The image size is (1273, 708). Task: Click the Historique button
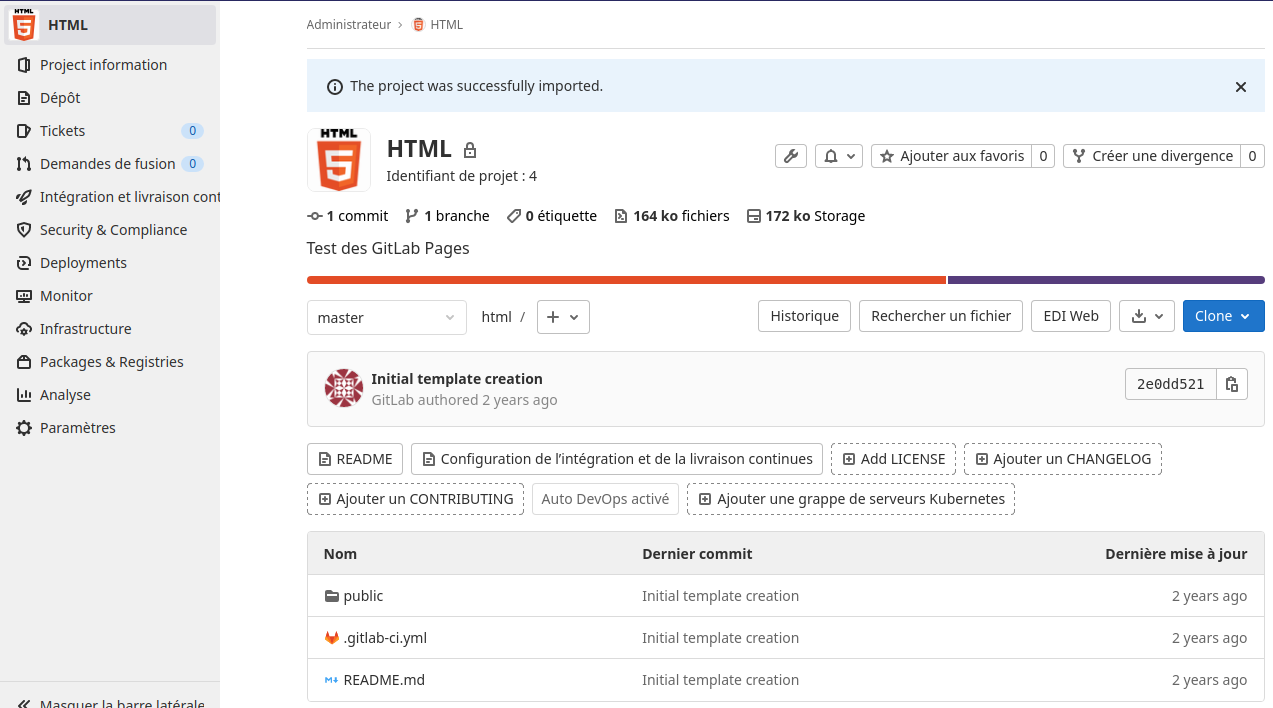click(x=804, y=316)
